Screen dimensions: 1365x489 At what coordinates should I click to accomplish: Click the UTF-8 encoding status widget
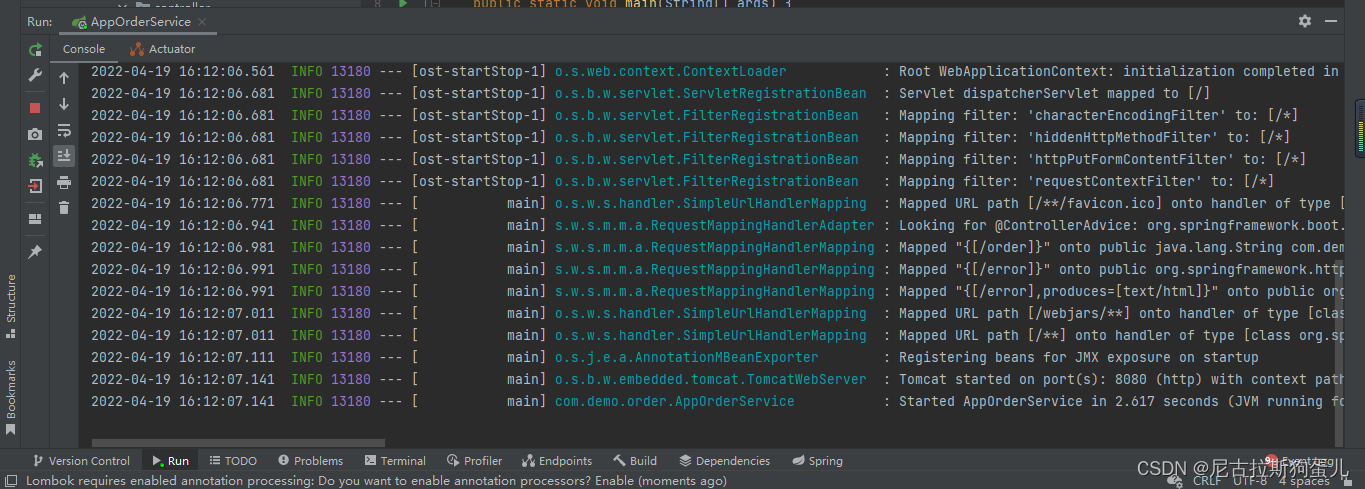(x=1250, y=481)
